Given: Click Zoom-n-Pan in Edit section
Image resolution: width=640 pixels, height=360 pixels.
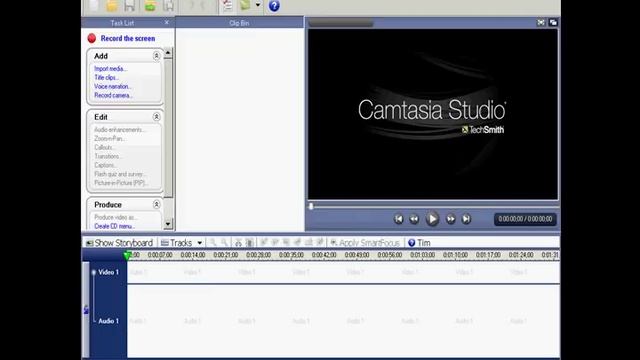Looking at the screenshot, I should pyautogui.click(x=110, y=139).
